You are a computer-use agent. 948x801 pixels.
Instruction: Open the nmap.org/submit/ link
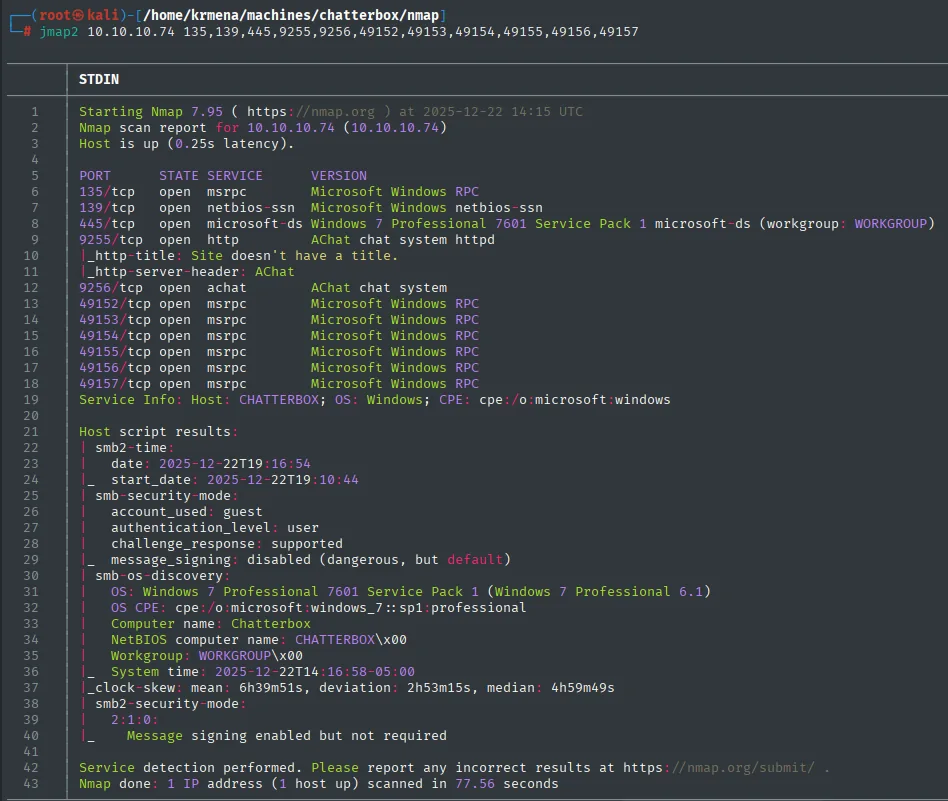tap(719, 768)
